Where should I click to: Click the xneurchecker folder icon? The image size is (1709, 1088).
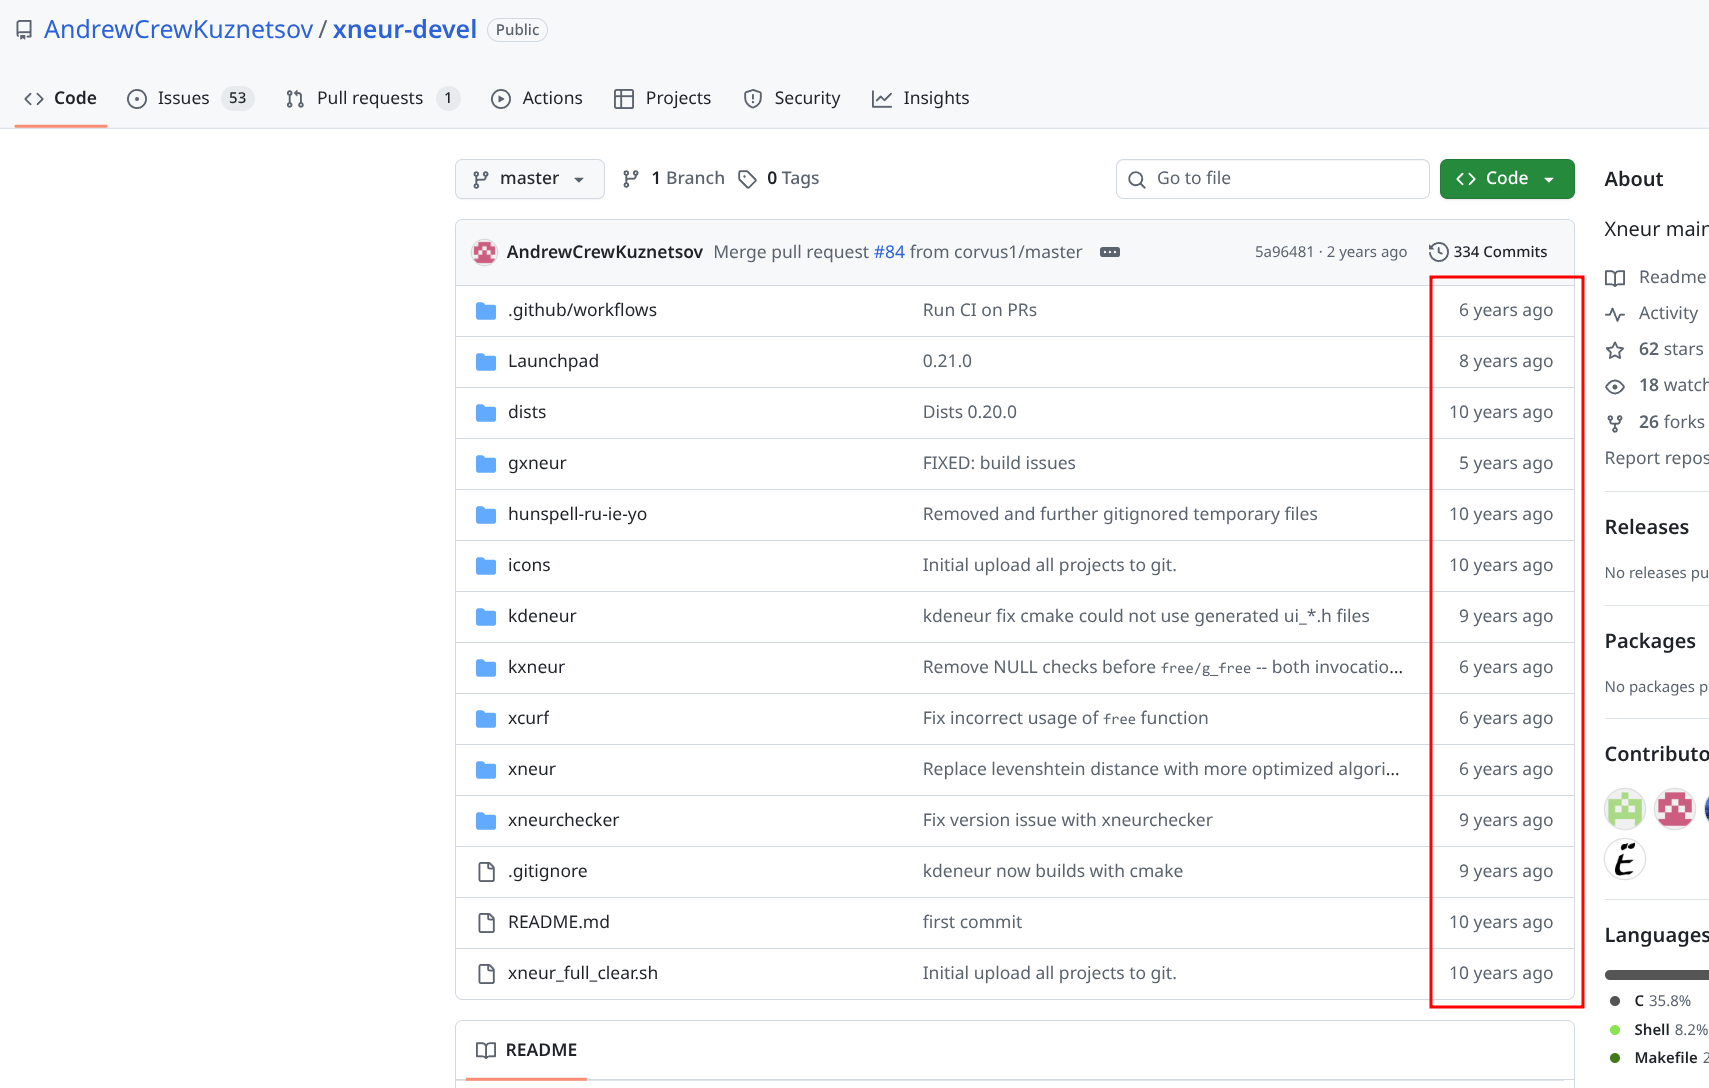point(486,821)
